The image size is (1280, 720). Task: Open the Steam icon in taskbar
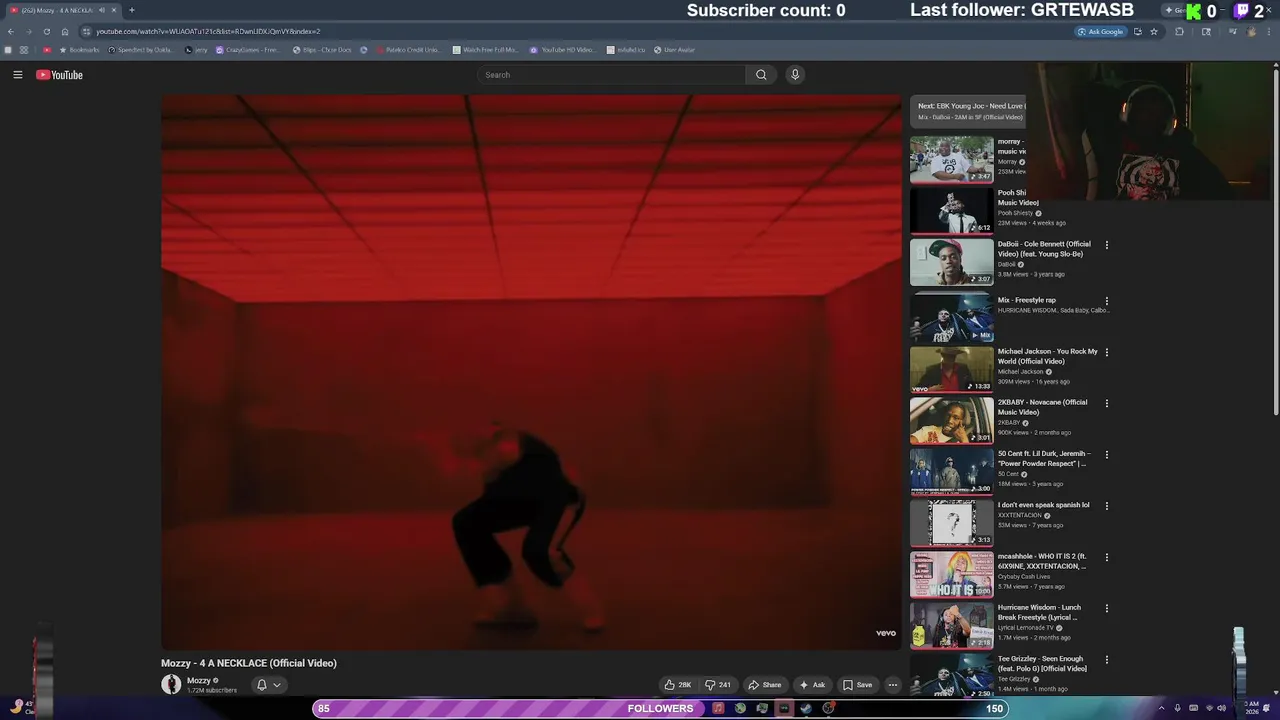pyautogui.click(x=806, y=708)
